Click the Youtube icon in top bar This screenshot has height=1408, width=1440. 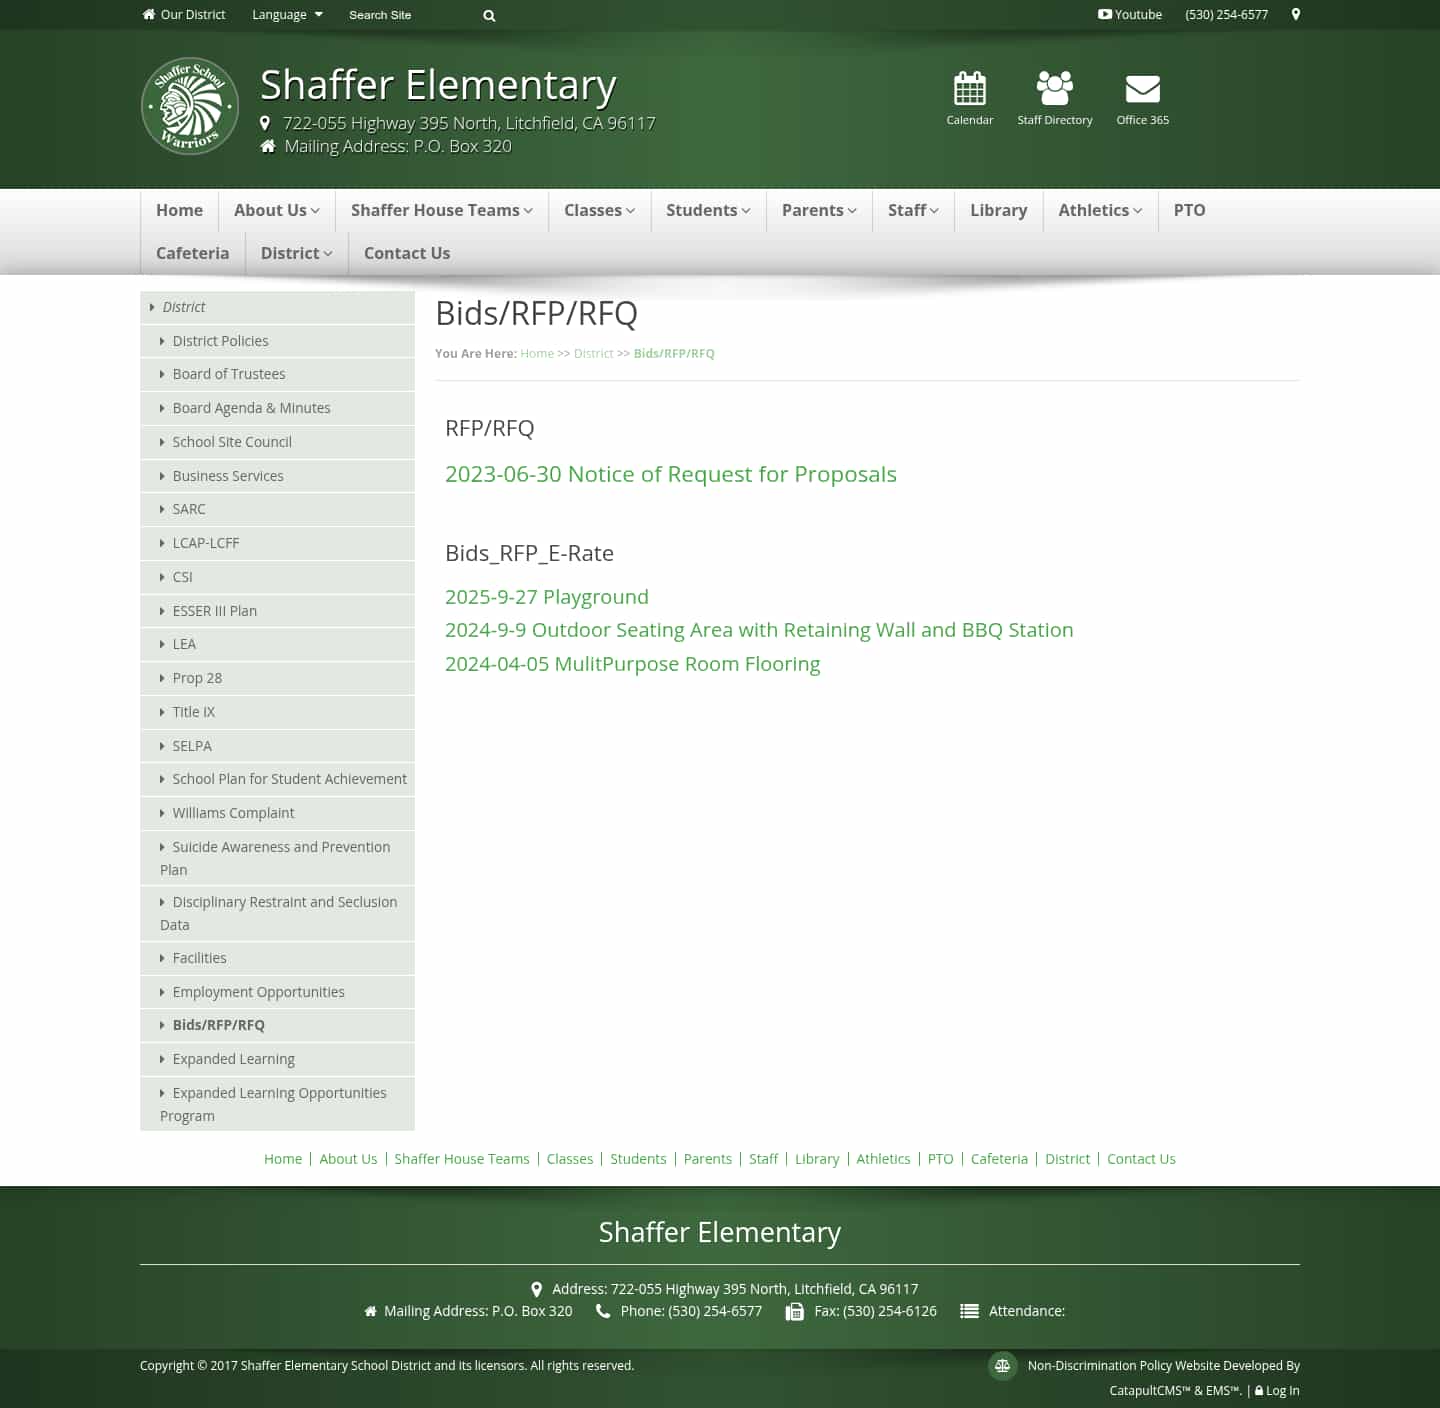pos(1104,14)
